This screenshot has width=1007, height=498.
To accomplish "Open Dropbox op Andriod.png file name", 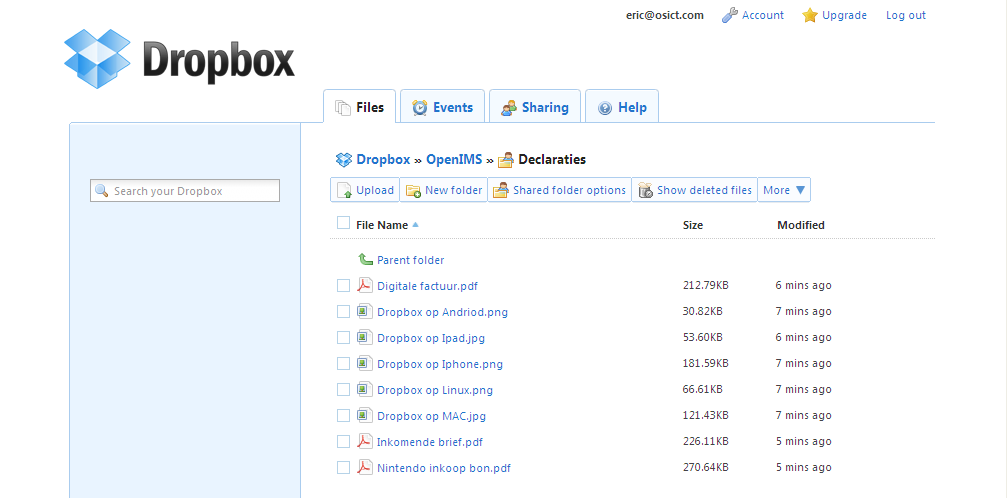I will (x=442, y=312).
